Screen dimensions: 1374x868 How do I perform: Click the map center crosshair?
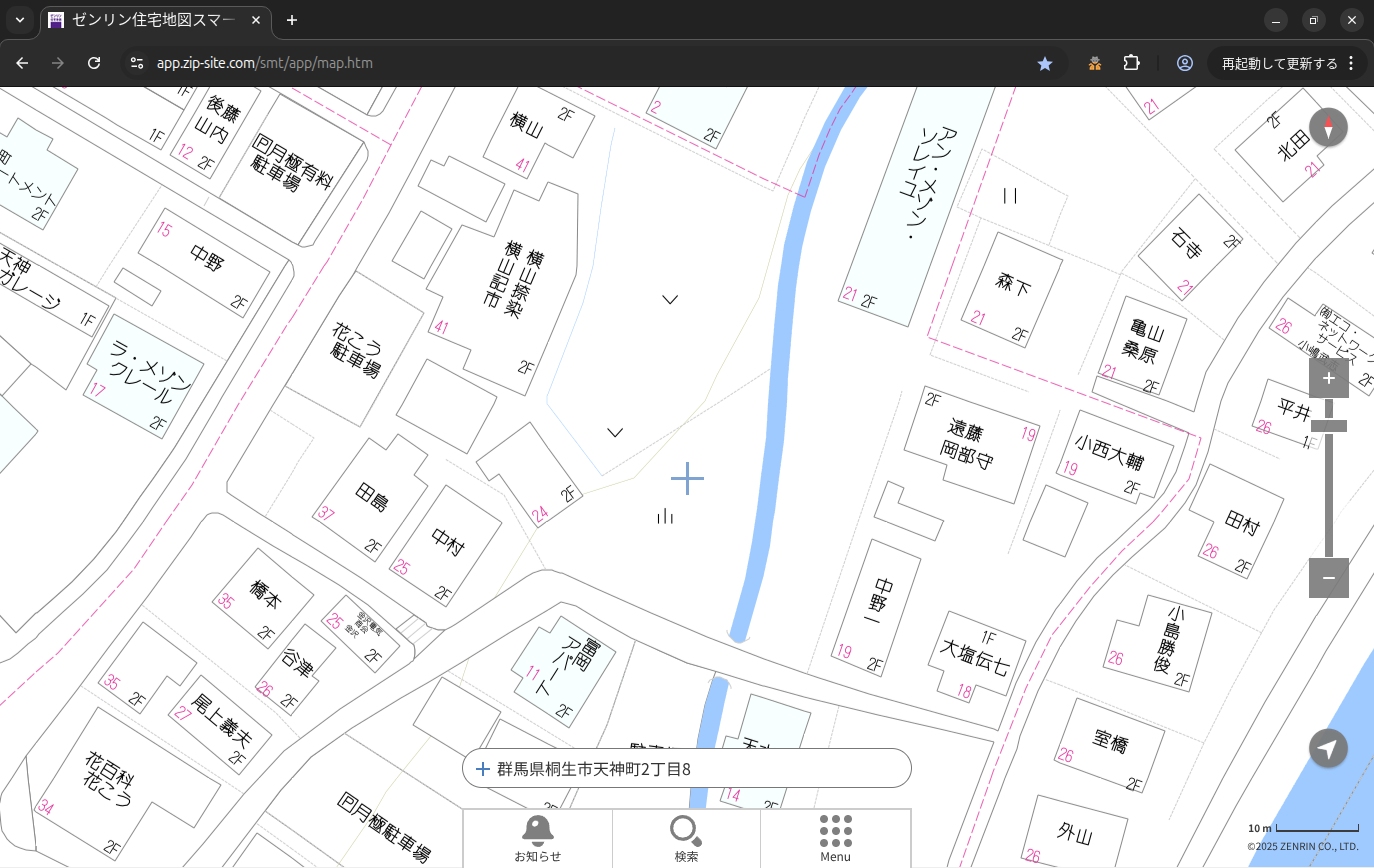click(x=687, y=478)
